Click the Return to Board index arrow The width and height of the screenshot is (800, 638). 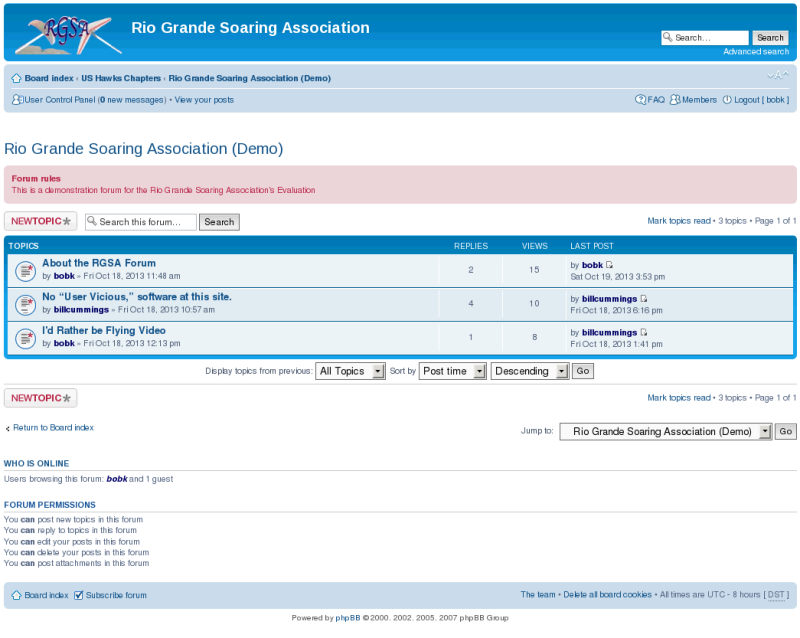(x=8, y=428)
